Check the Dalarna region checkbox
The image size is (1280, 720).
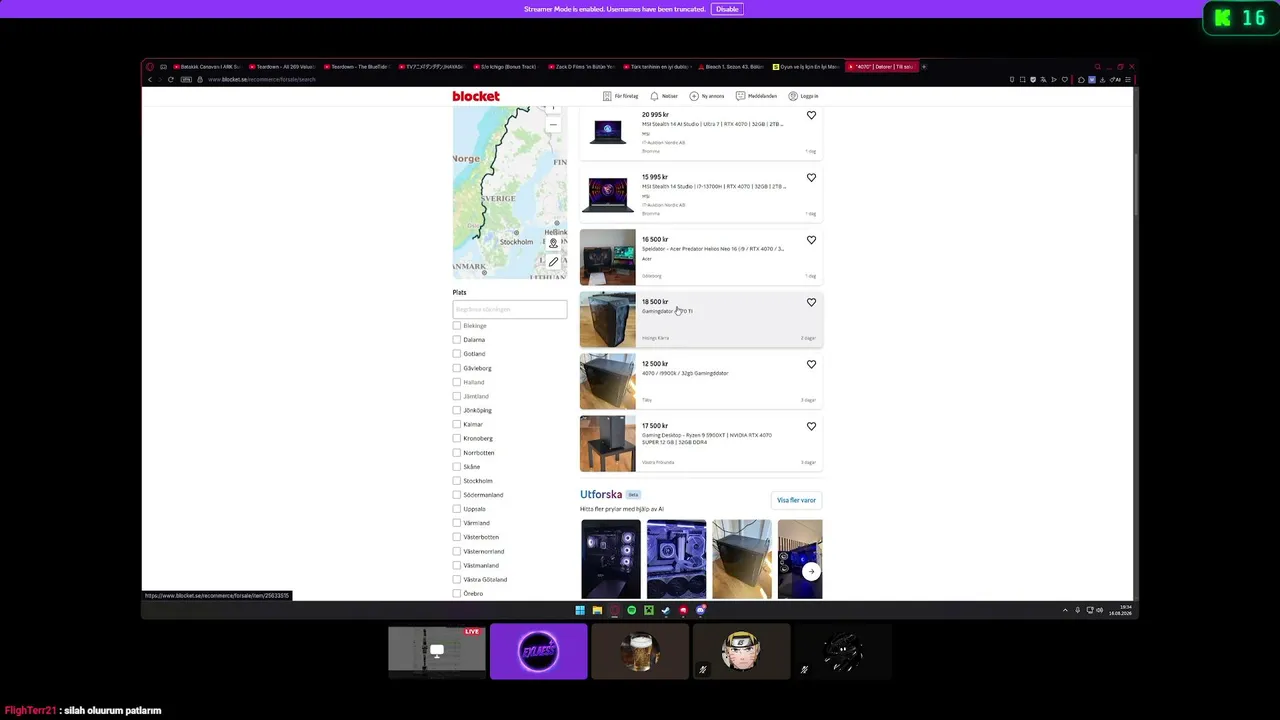point(457,340)
